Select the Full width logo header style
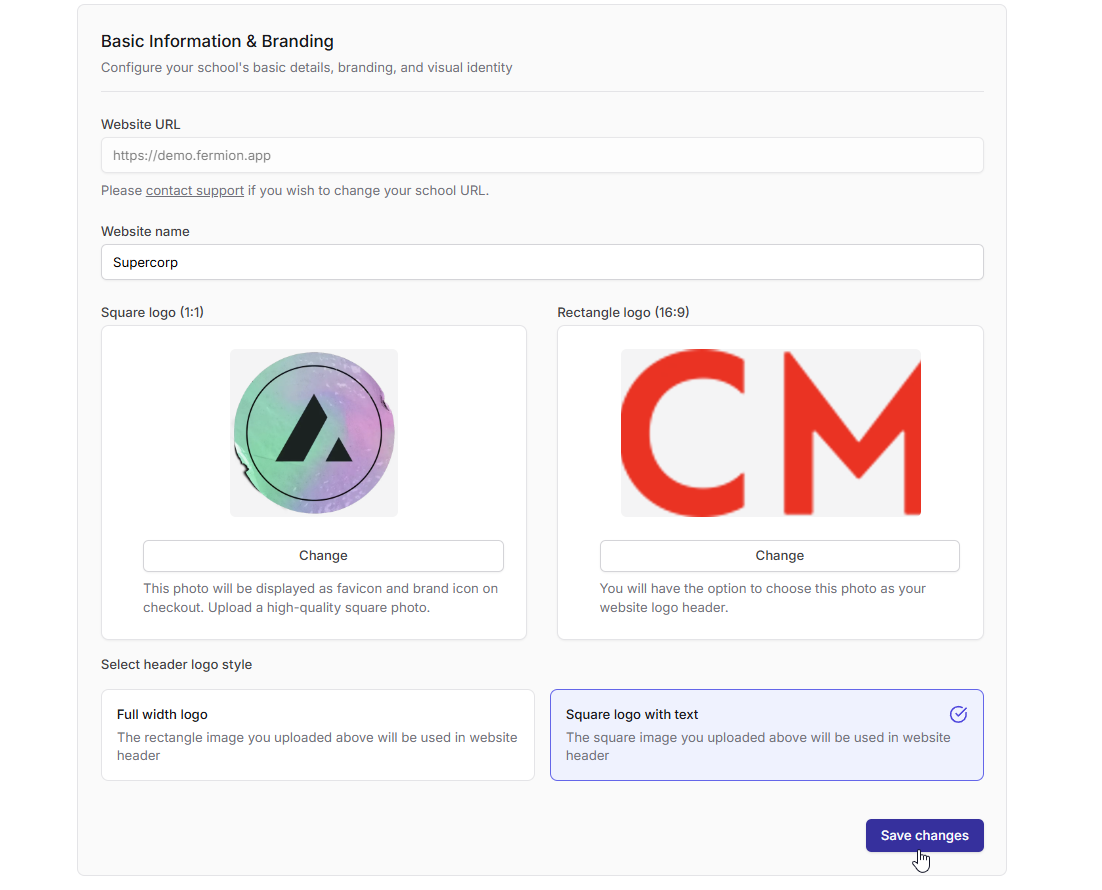Viewport: 1102px width, 890px height. click(317, 734)
